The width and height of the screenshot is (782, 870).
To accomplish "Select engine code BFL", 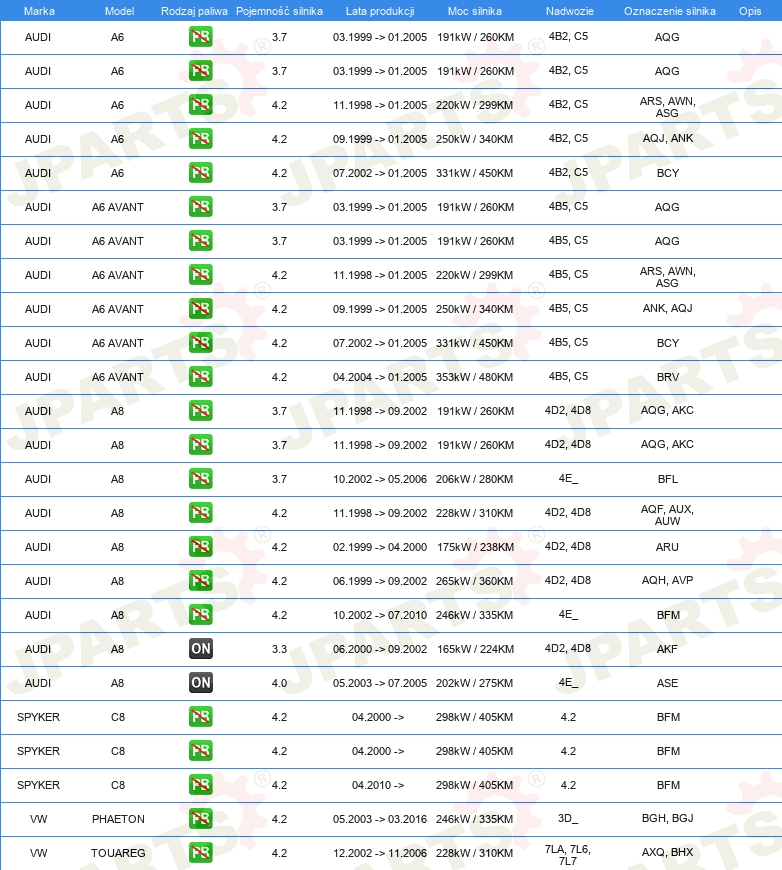I will 668,479.
